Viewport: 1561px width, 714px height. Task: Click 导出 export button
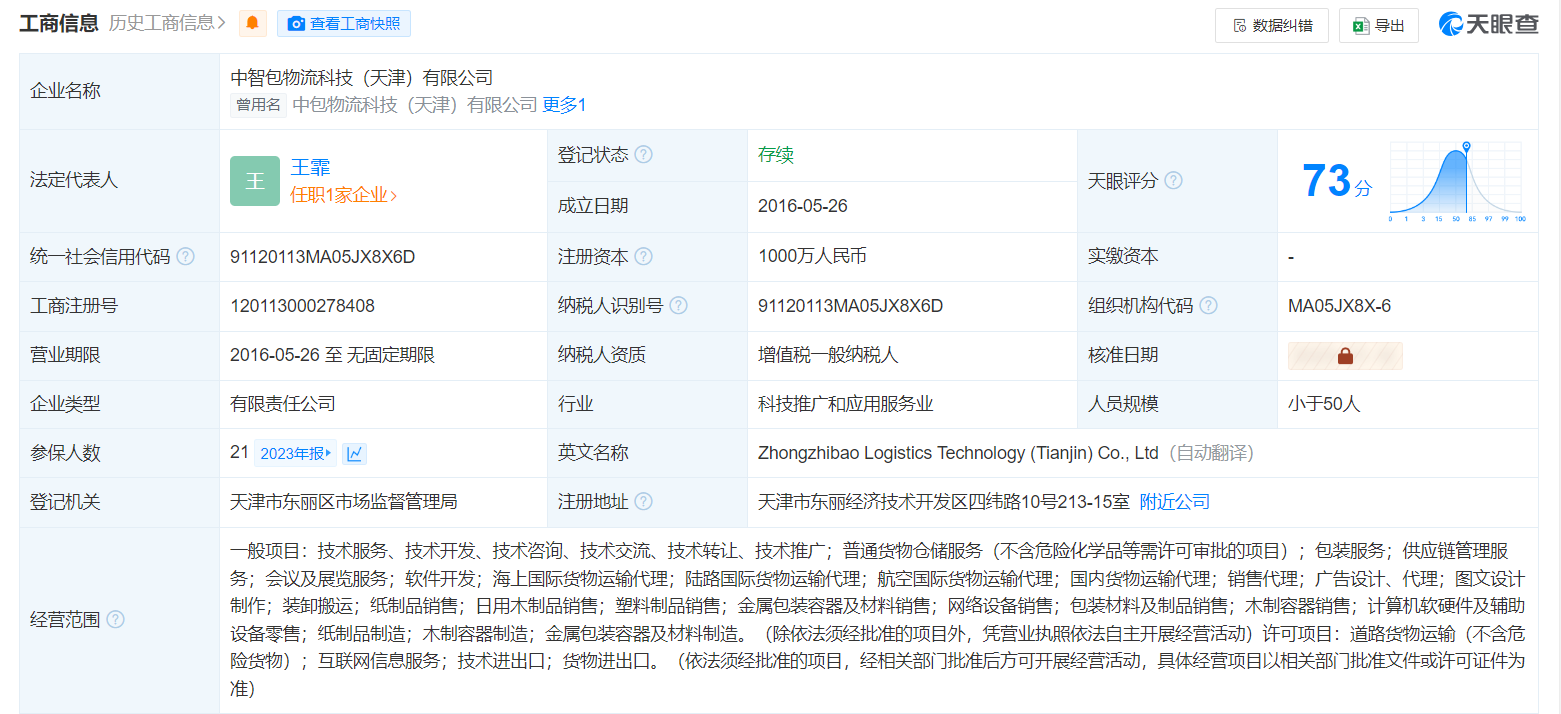click(1378, 25)
